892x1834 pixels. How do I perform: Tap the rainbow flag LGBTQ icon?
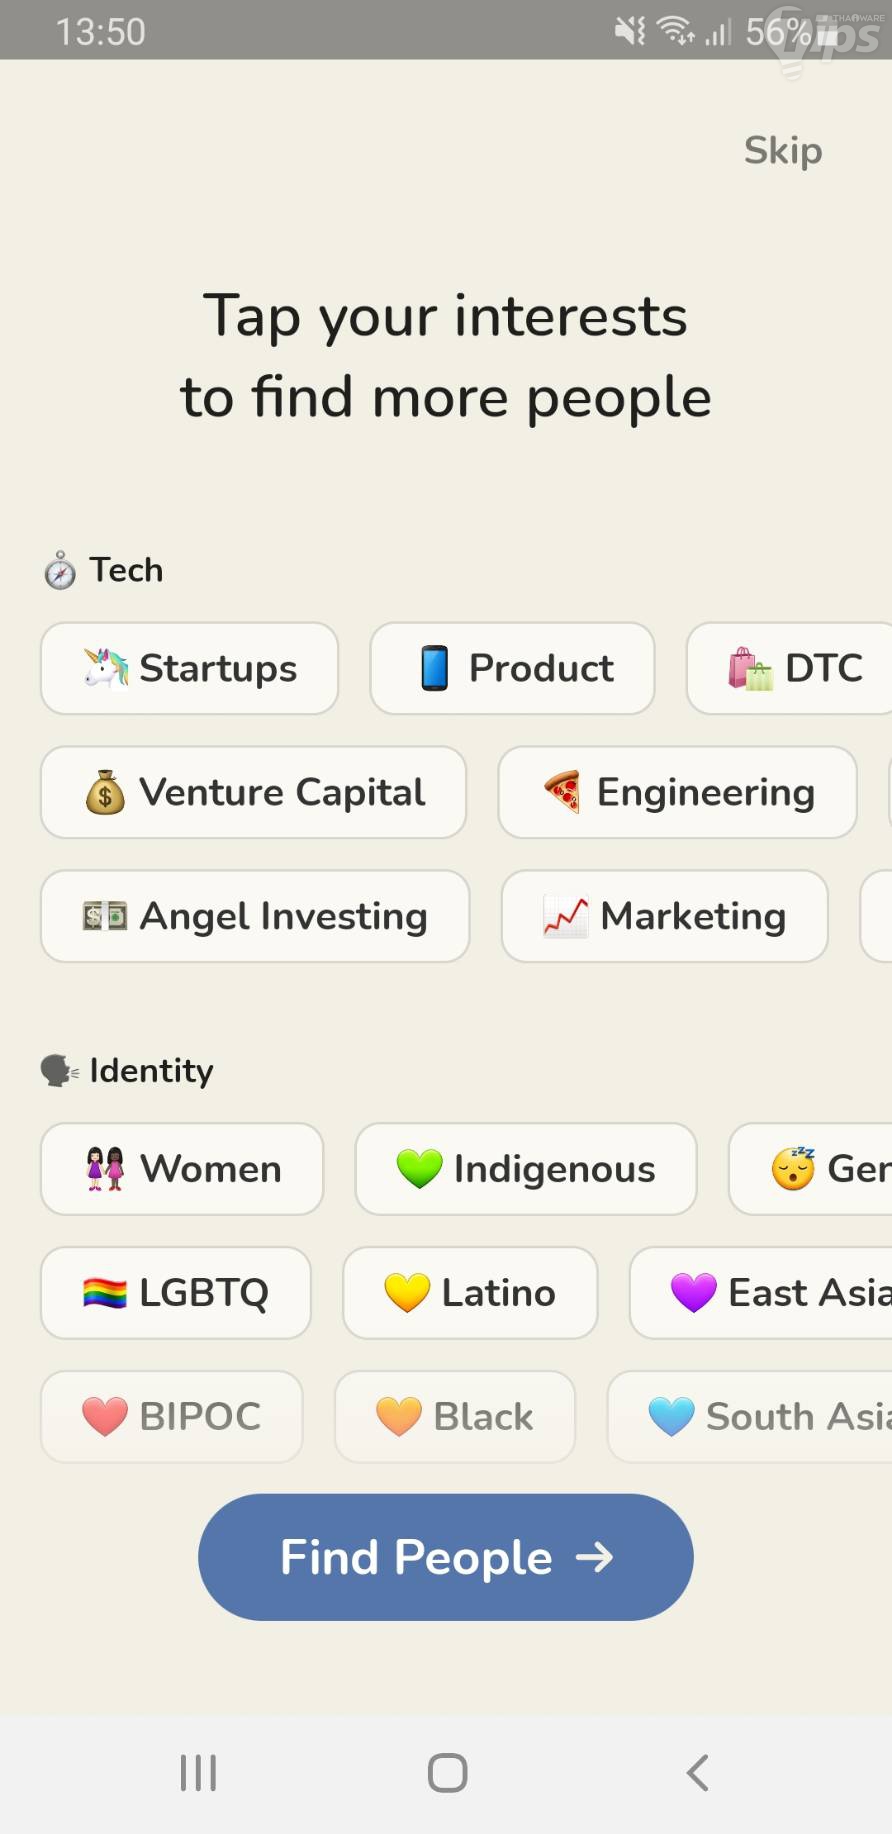pyautogui.click(x=105, y=1293)
